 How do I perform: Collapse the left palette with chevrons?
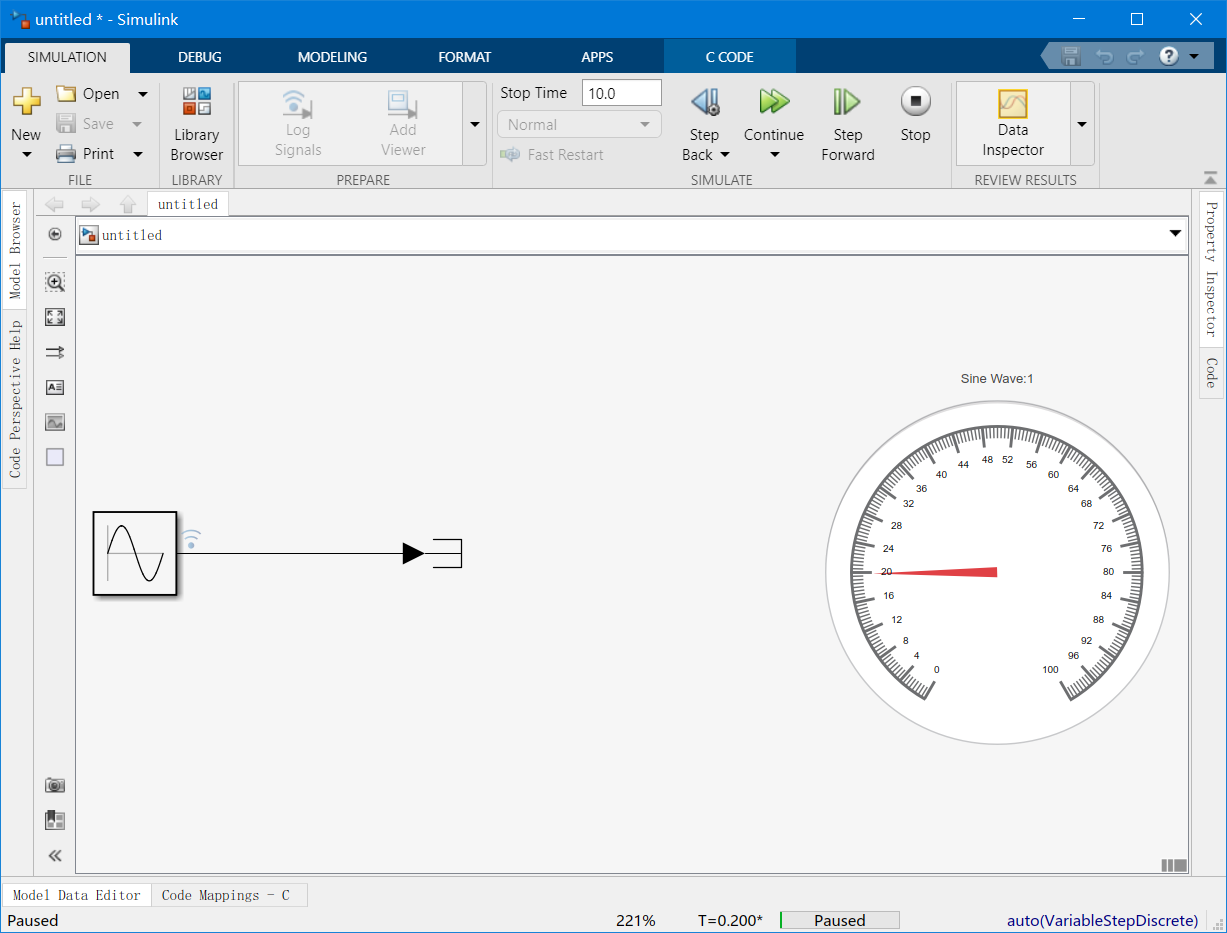[55, 855]
